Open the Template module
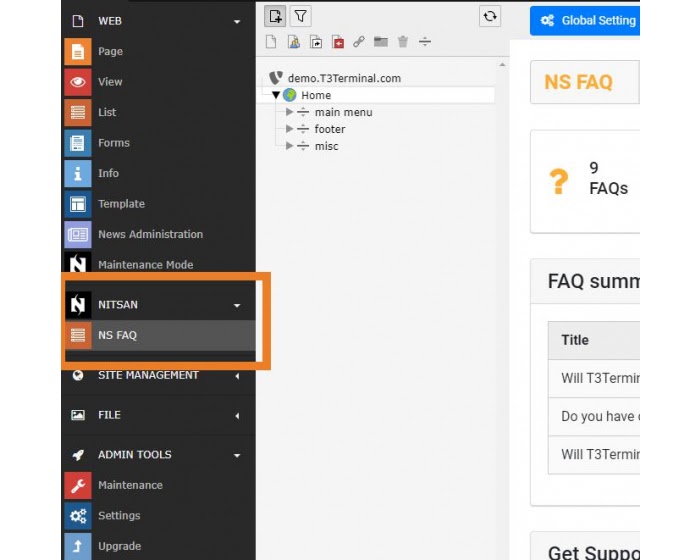700x560 pixels. 121,204
